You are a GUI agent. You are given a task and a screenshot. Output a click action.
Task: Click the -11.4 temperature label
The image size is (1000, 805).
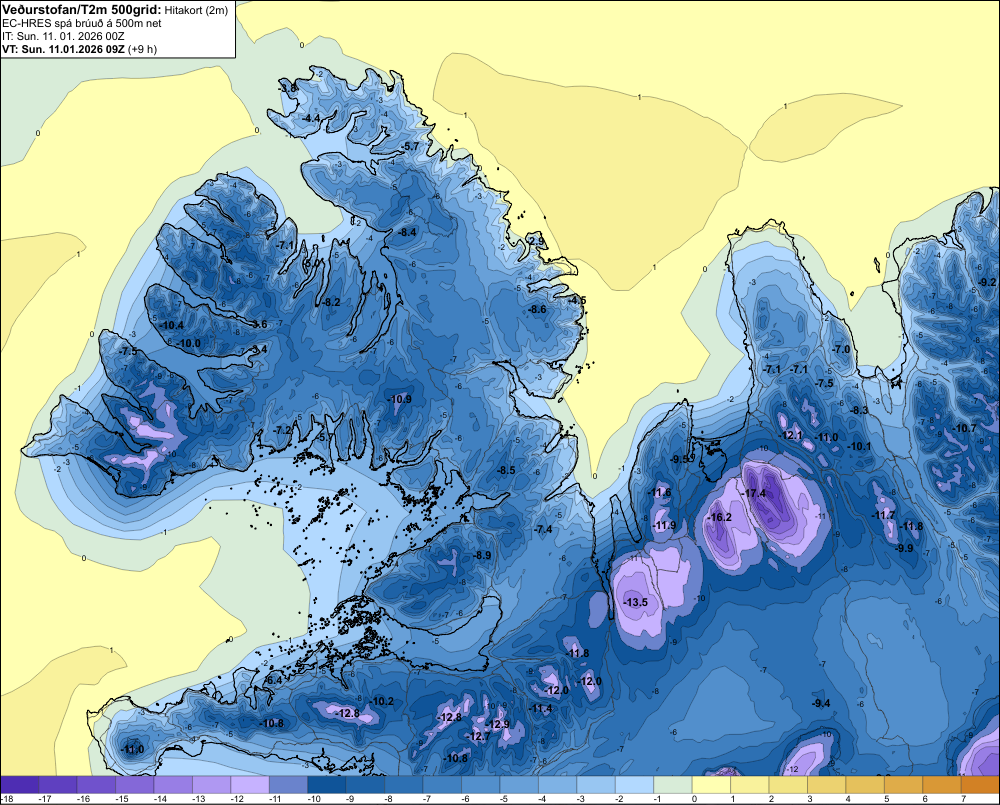point(541,708)
